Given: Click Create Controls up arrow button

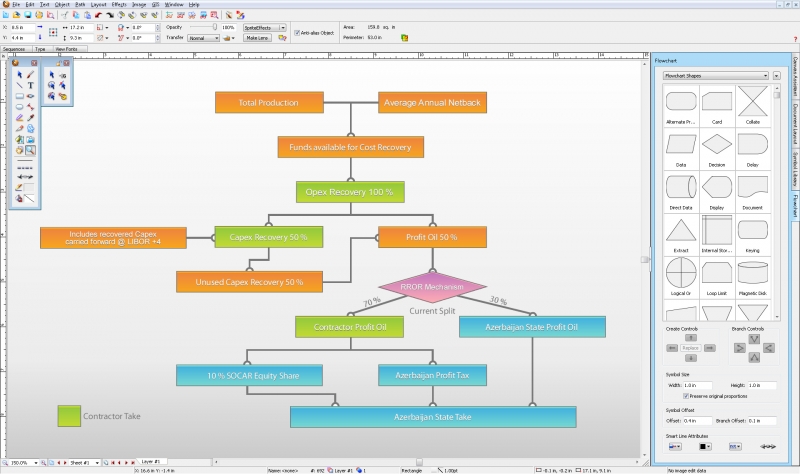Looking at the screenshot, I should click(690, 338).
